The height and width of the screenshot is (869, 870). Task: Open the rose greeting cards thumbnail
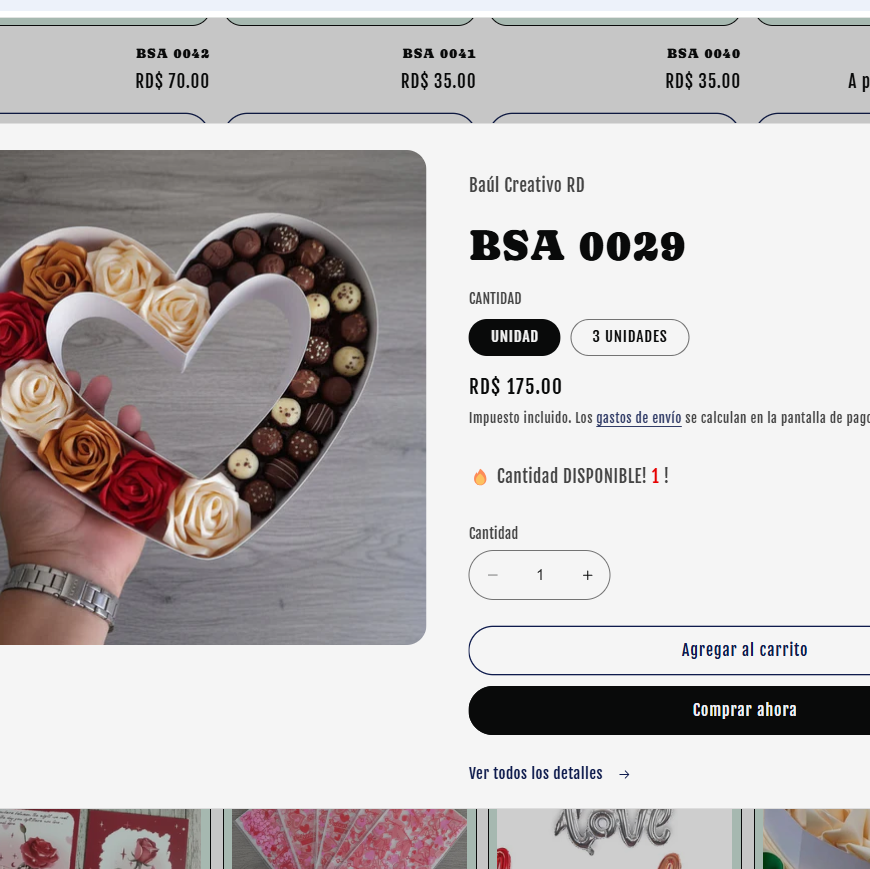click(100, 840)
